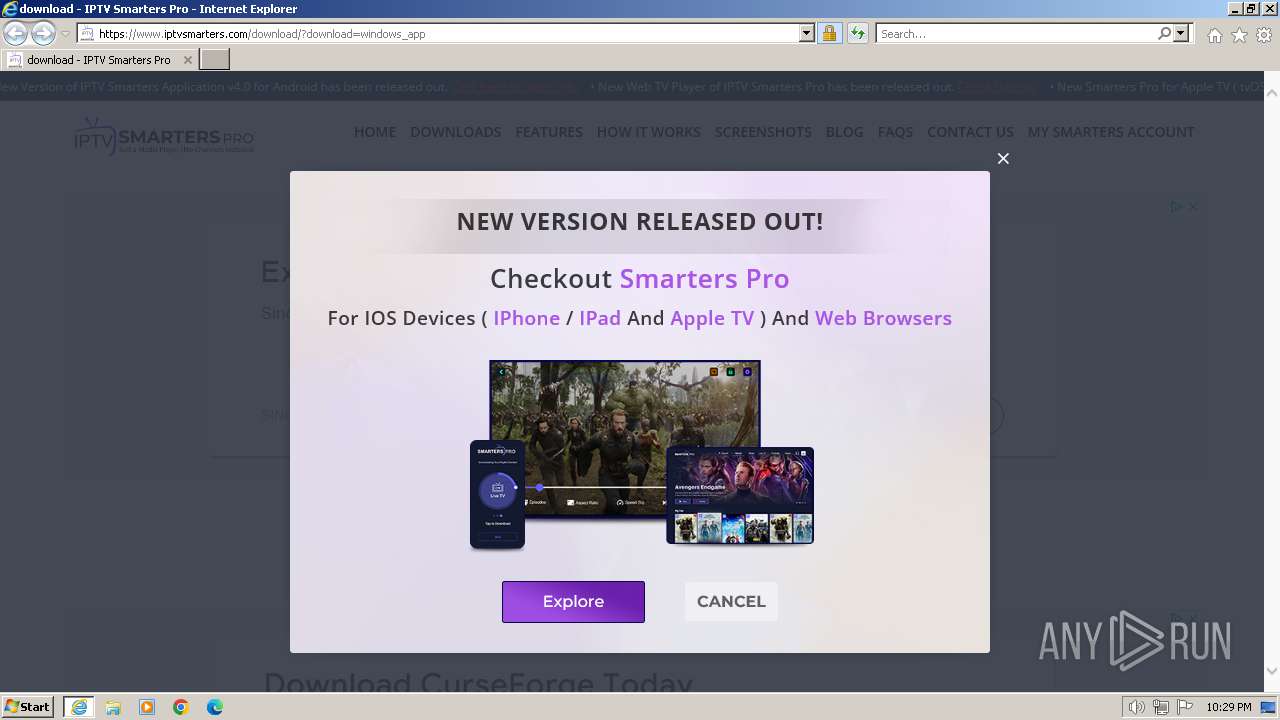Go forward using the browser Forward arrow
1280x720 pixels.
(x=43, y=34)
